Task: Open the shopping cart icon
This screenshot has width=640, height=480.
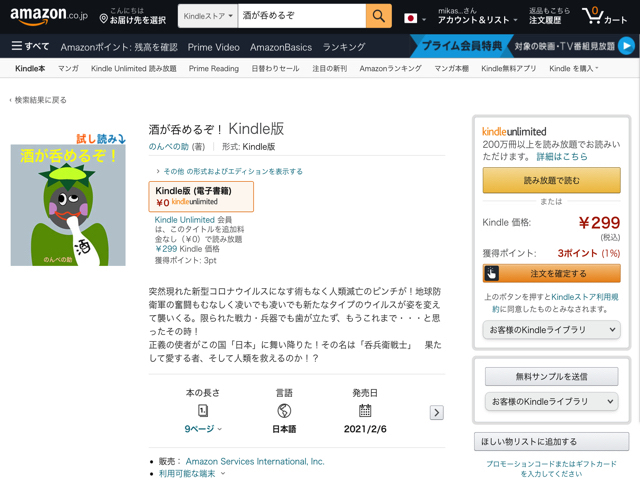Action: 604,17
